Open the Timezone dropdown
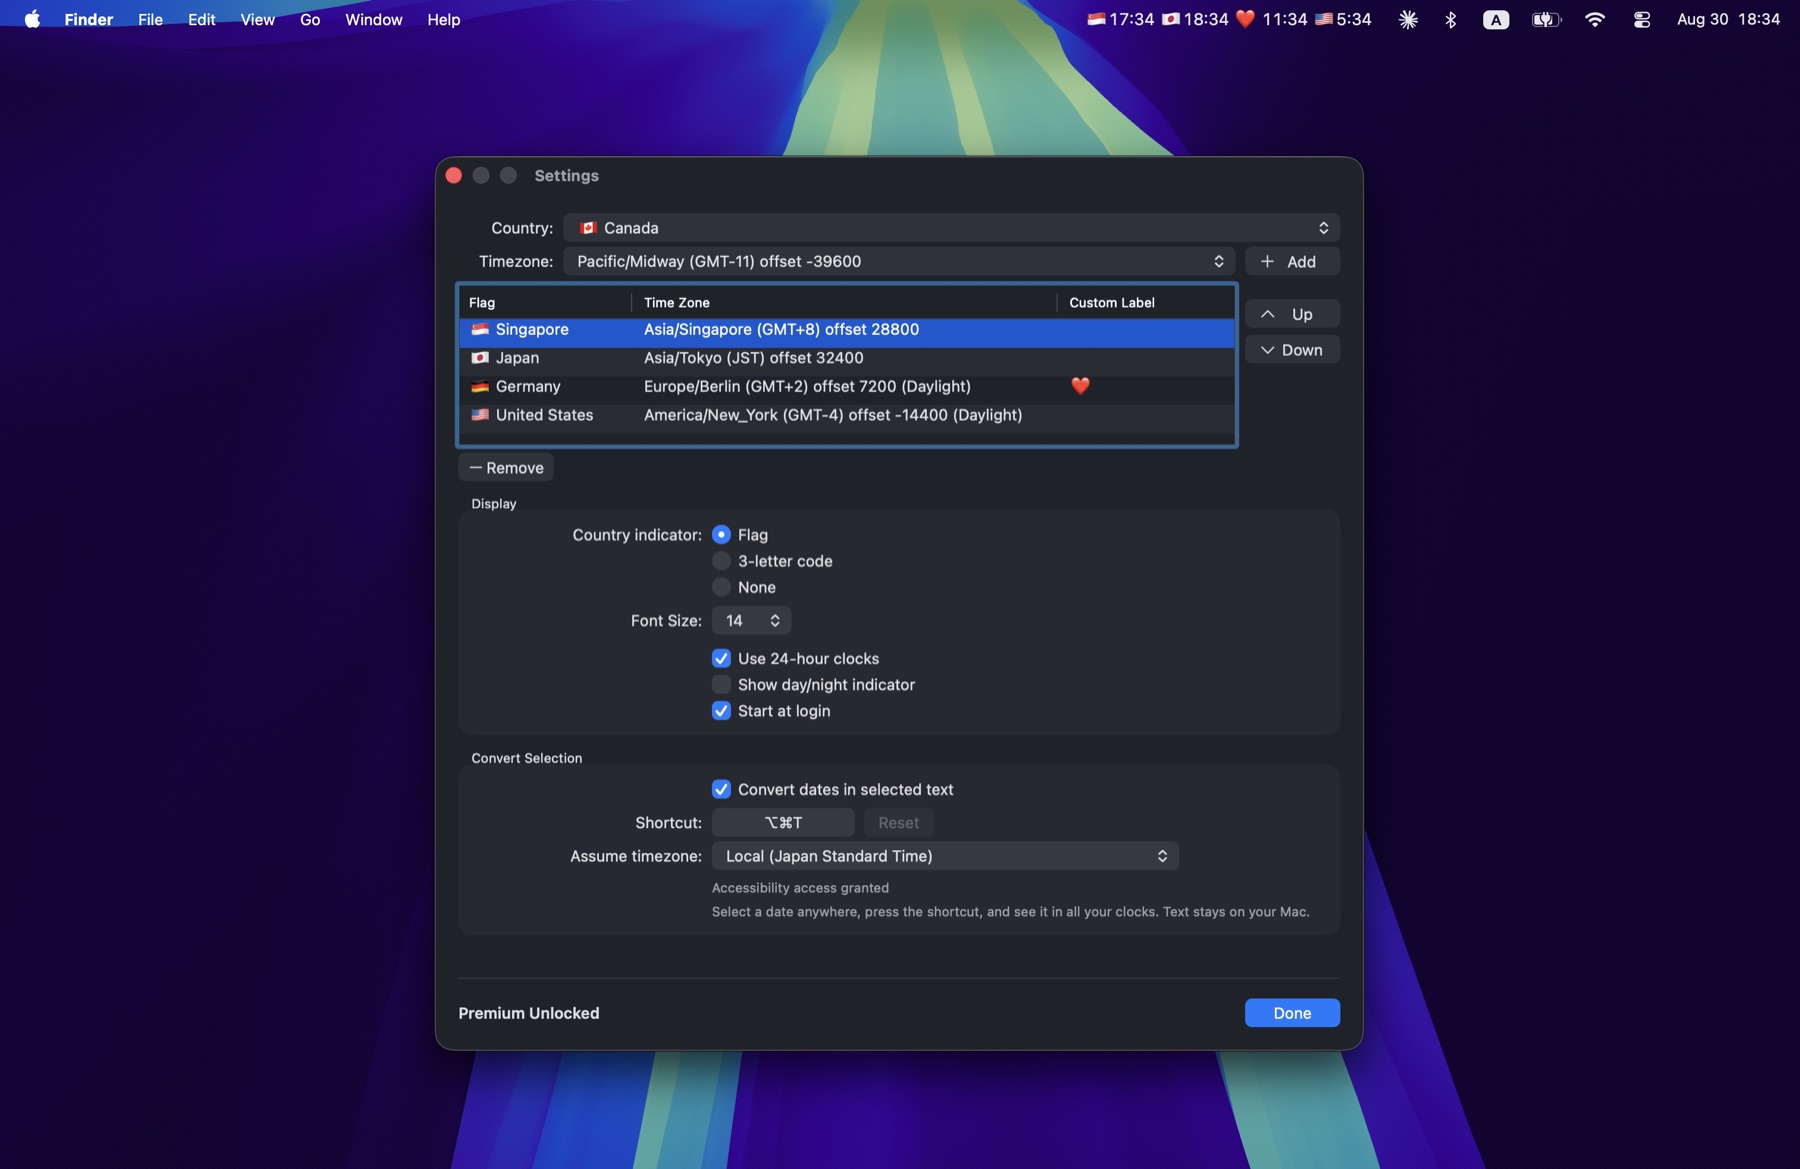The image size is (1800, 1169). [899, 261]
